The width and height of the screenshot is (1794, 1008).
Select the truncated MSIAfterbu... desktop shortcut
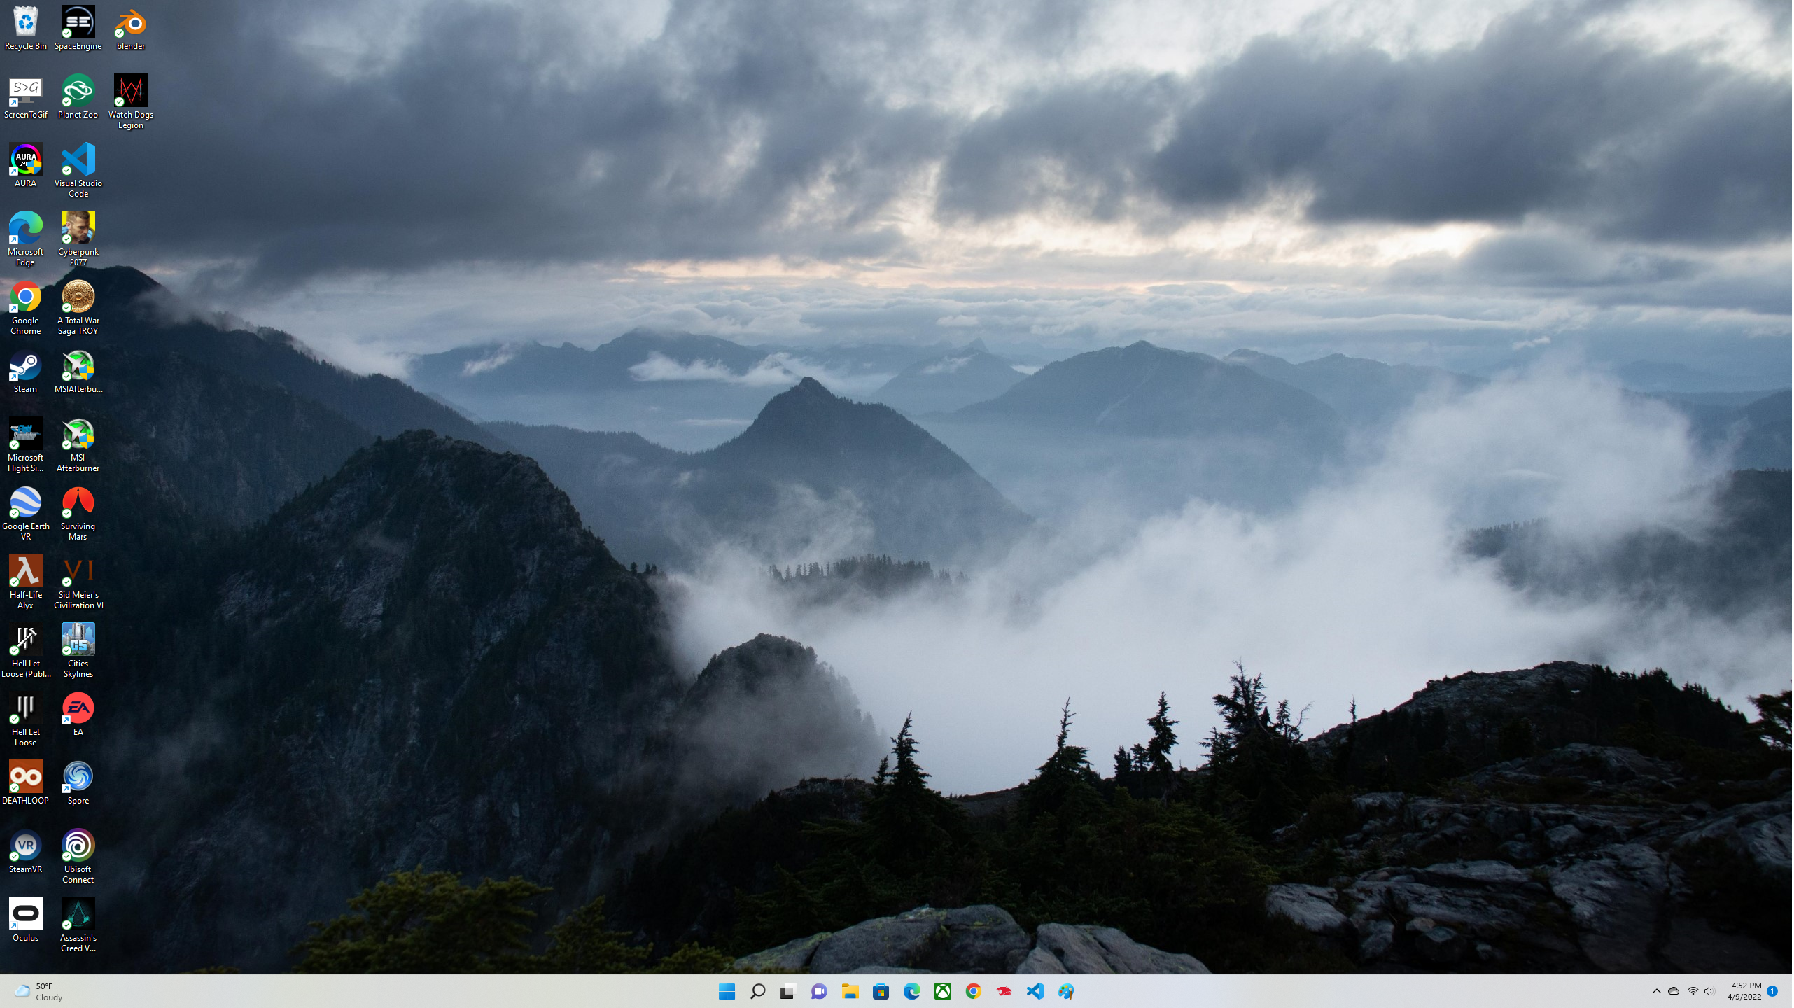pos(78,372)
